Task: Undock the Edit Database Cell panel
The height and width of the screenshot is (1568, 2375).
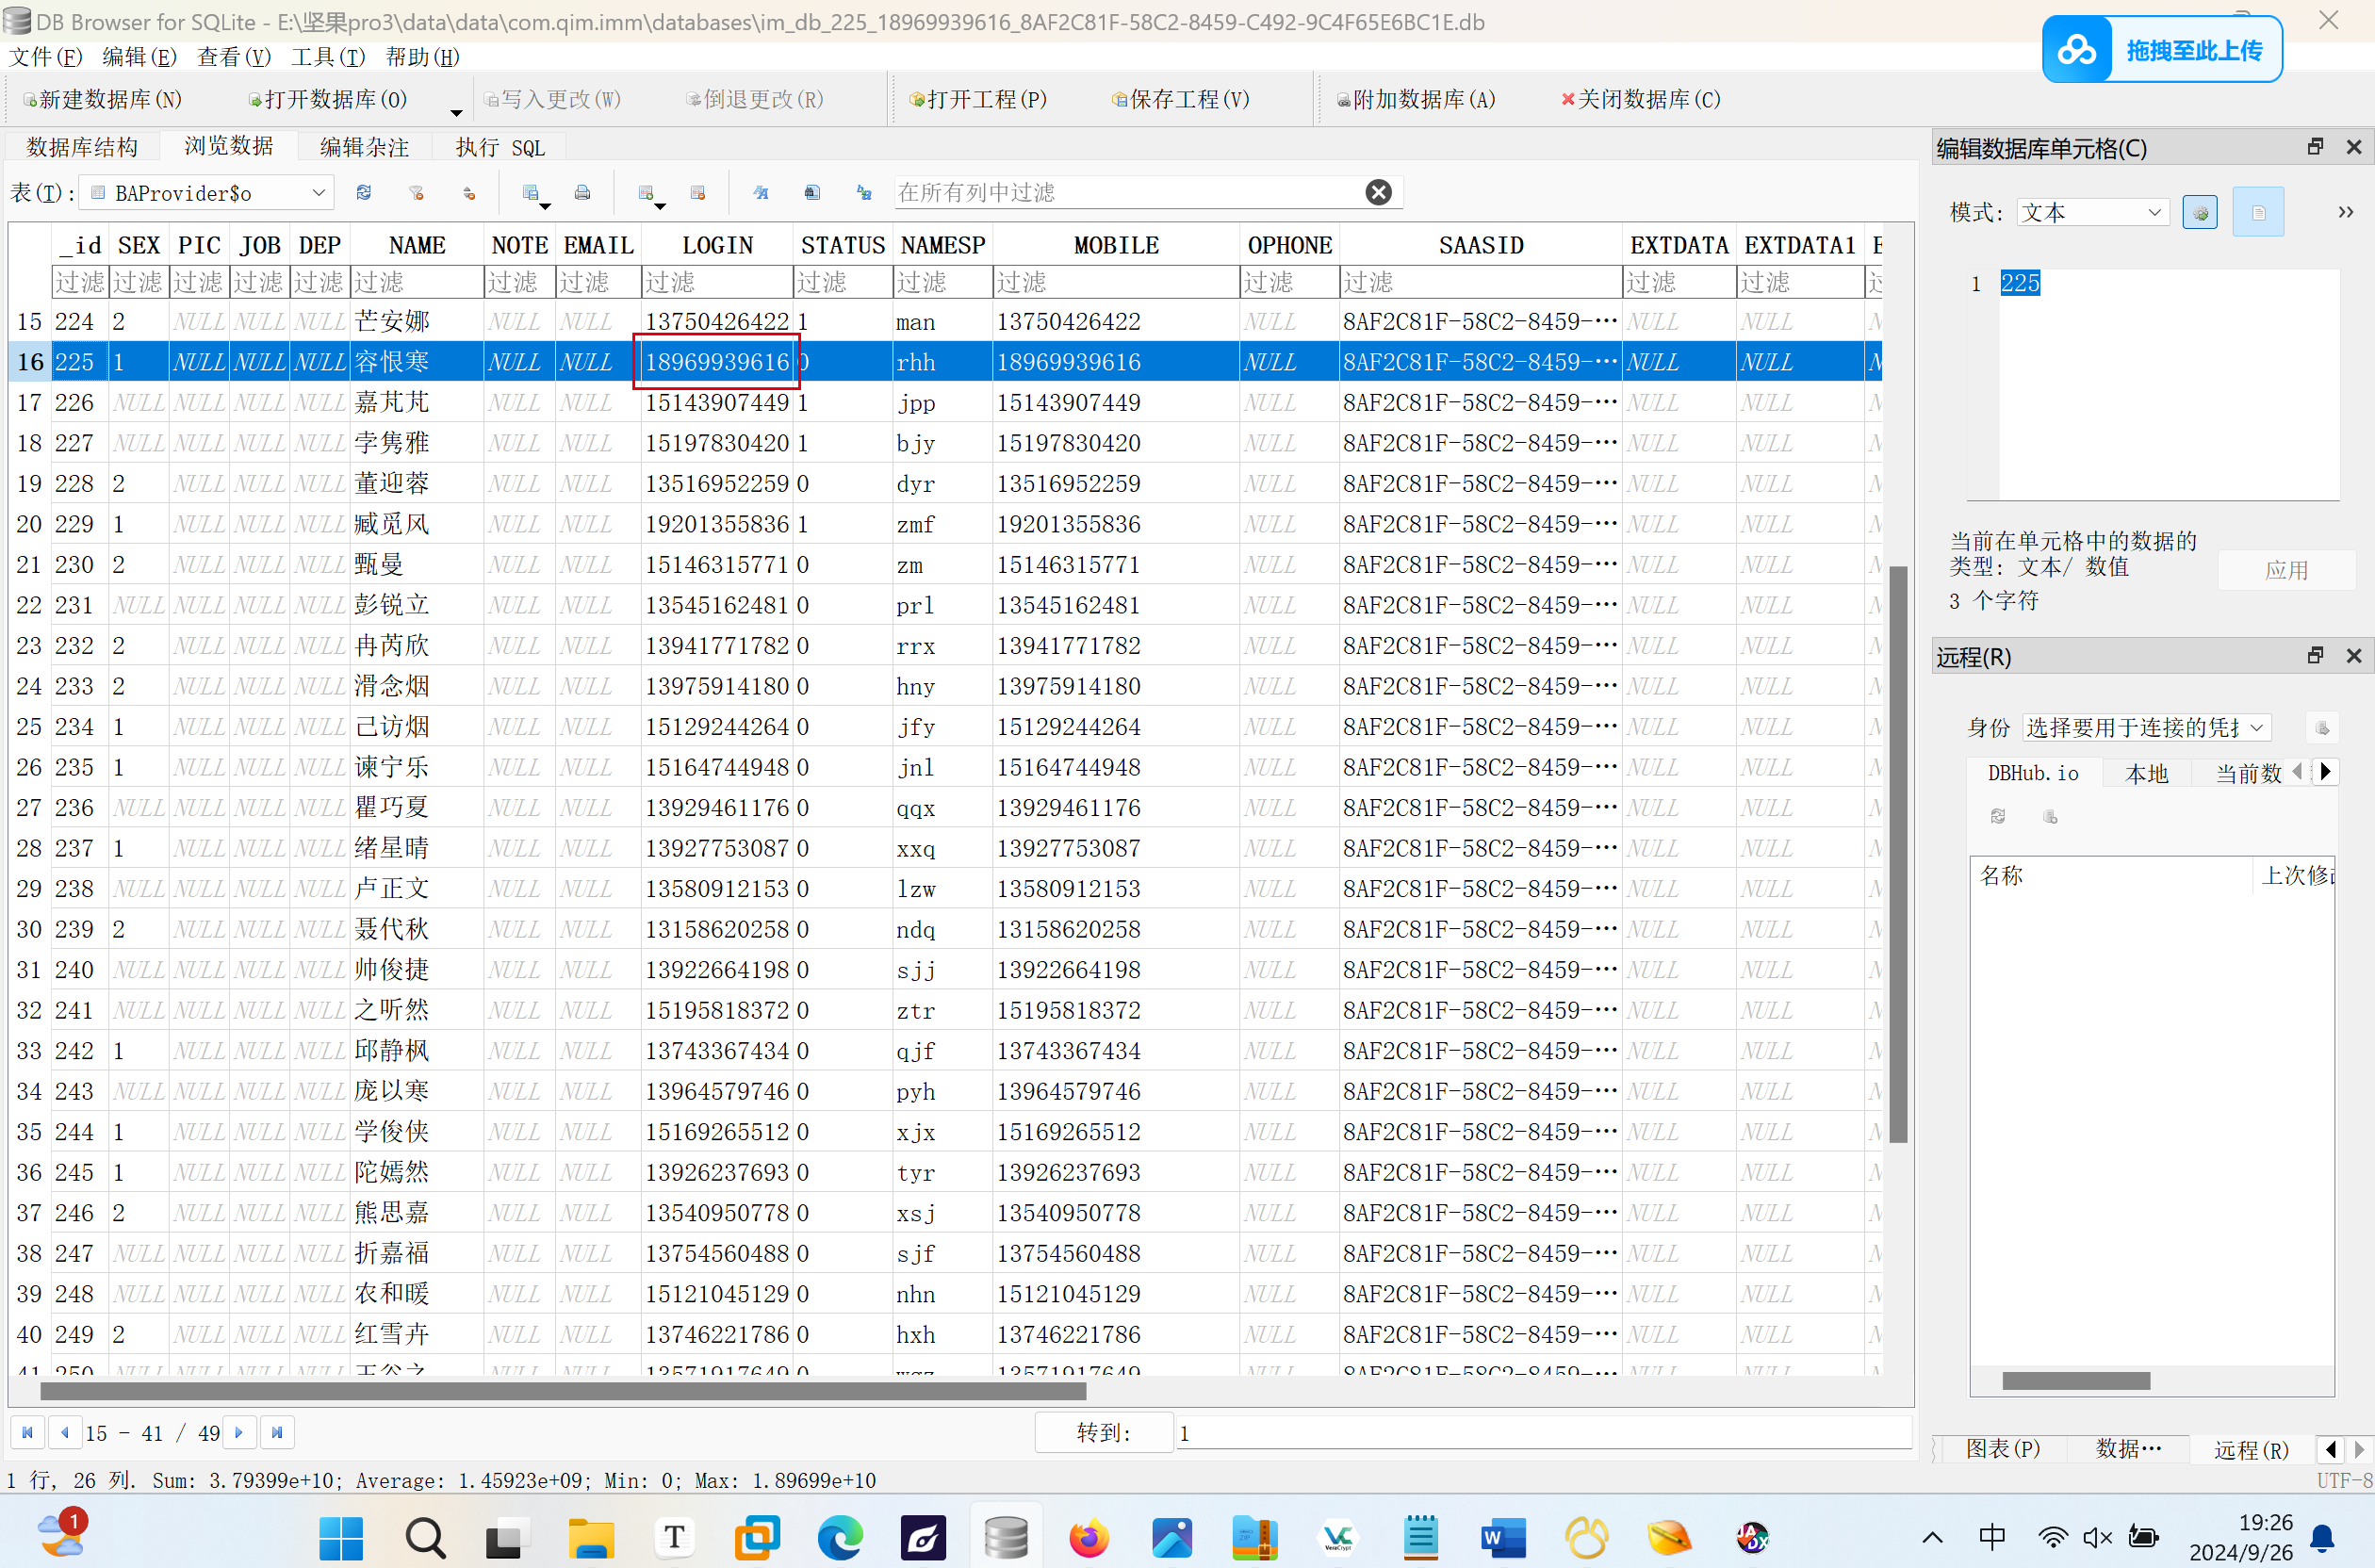Action: [x=2315, y=147]
